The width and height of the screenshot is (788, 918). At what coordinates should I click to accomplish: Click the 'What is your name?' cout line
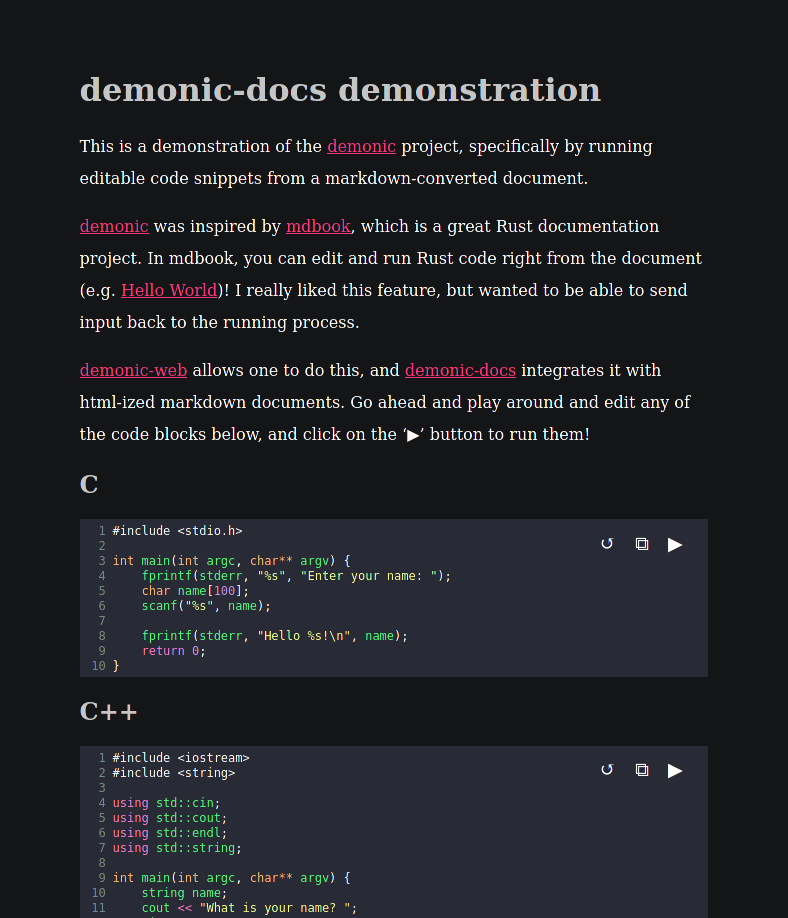point(249,908)
